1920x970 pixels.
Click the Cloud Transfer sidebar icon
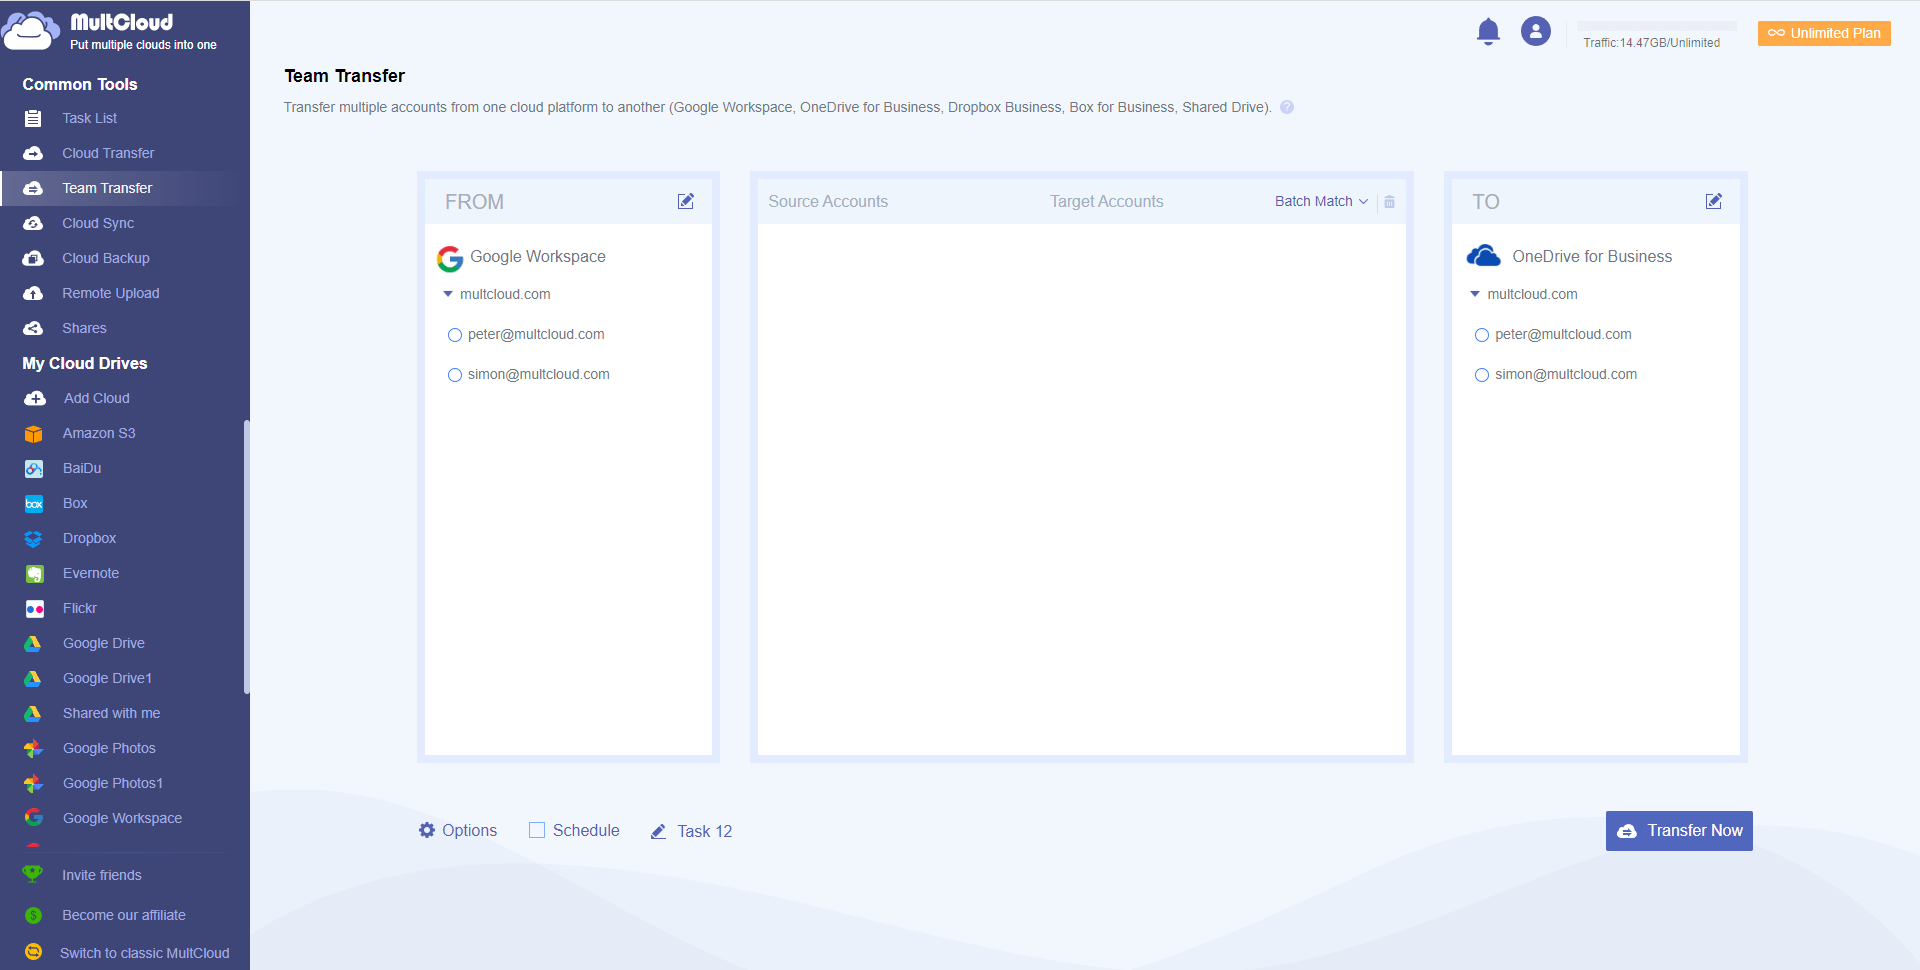point(33,153)
